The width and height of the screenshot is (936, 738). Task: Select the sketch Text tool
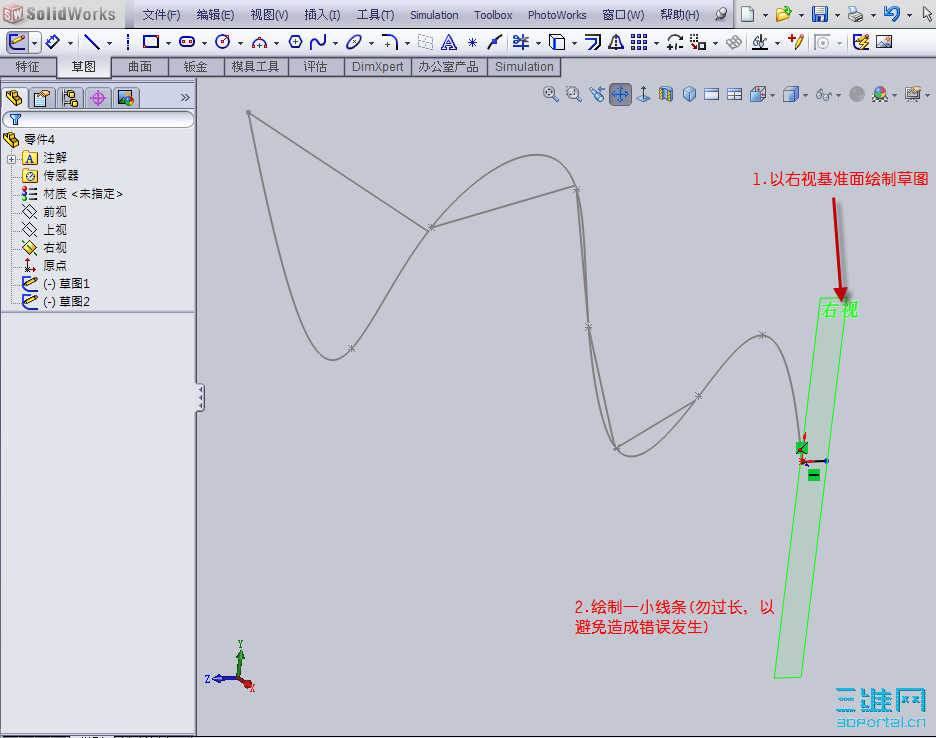point(449,42)
